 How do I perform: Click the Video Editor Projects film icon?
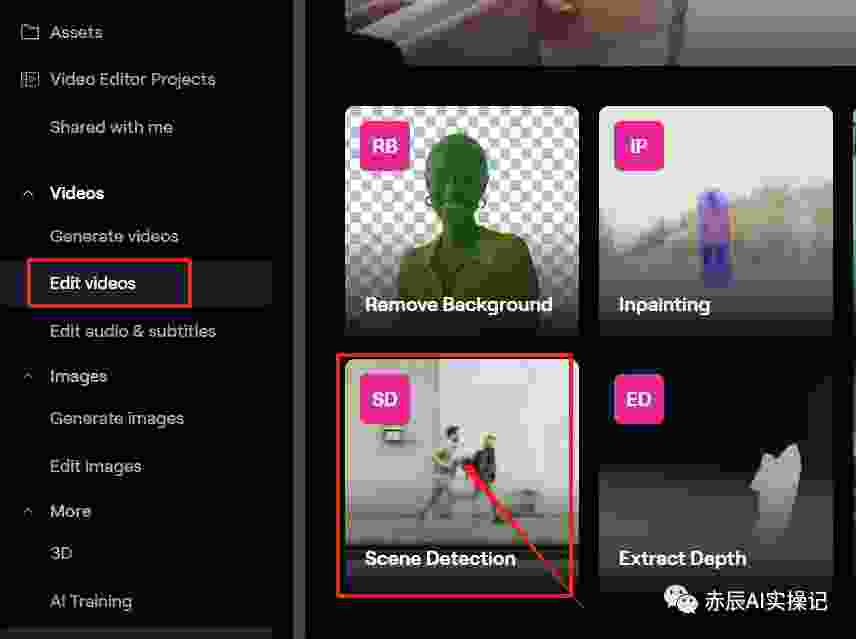(x=29, y=80)
